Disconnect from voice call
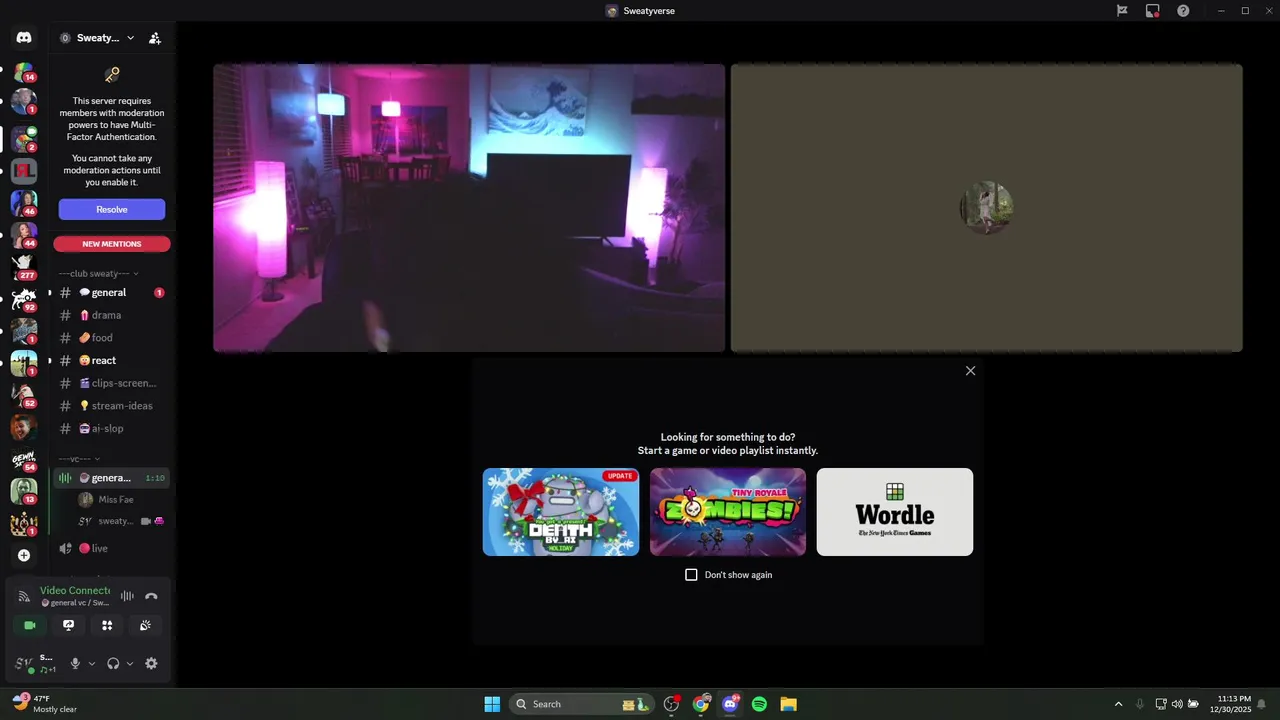The image size is (1280, 720). tap(151, 596)
